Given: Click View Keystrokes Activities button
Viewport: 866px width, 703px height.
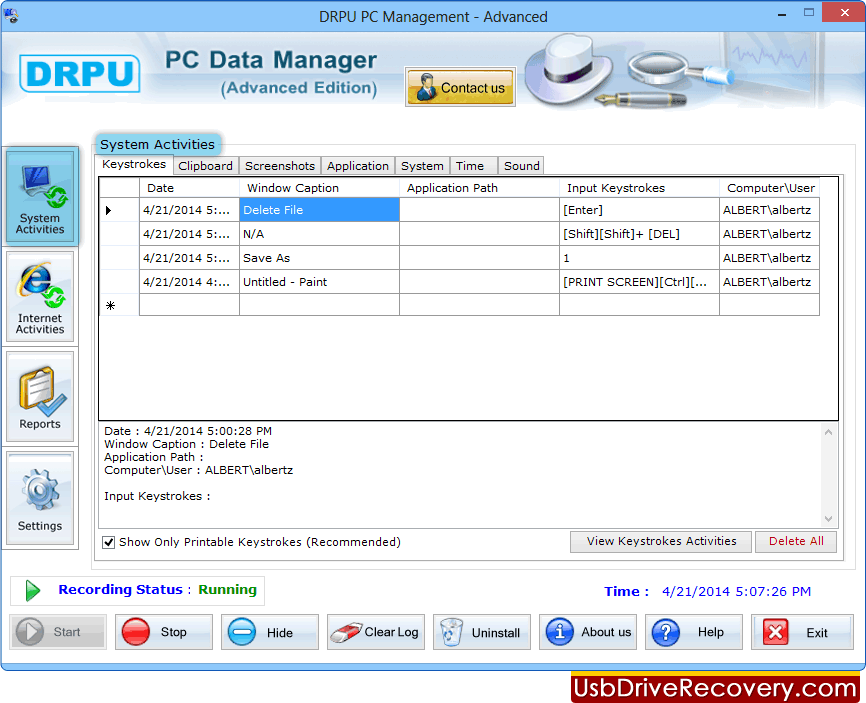Looking at the screenshot, I should point(661,541).
